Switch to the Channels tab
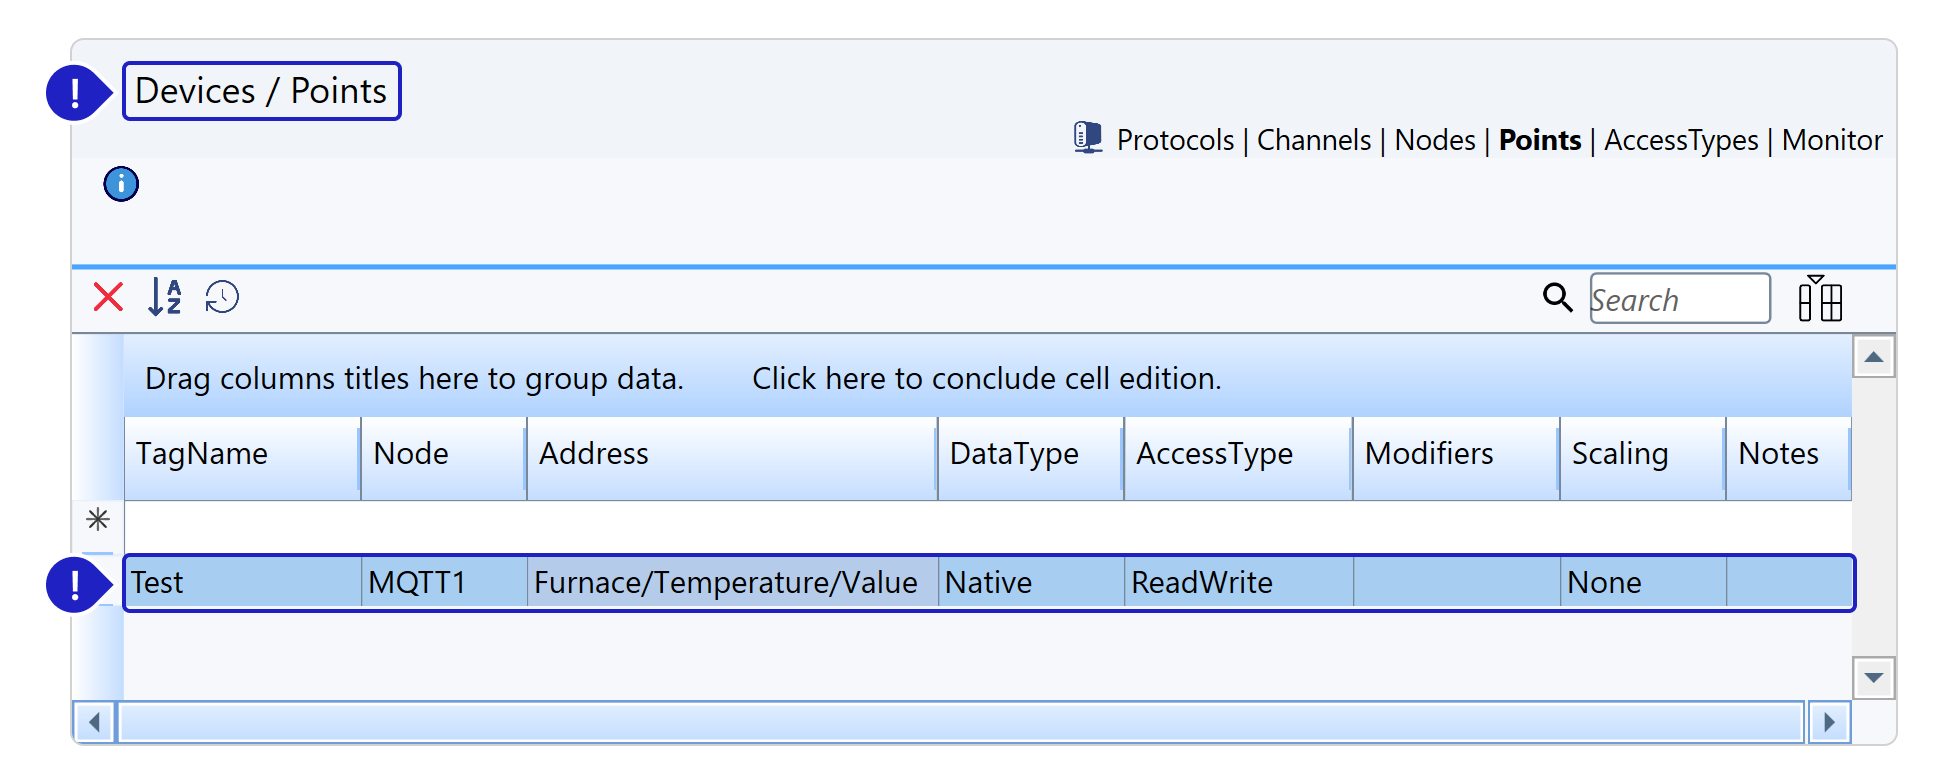The height and width of the screenshot is (784, 1936). [1314, 140]
